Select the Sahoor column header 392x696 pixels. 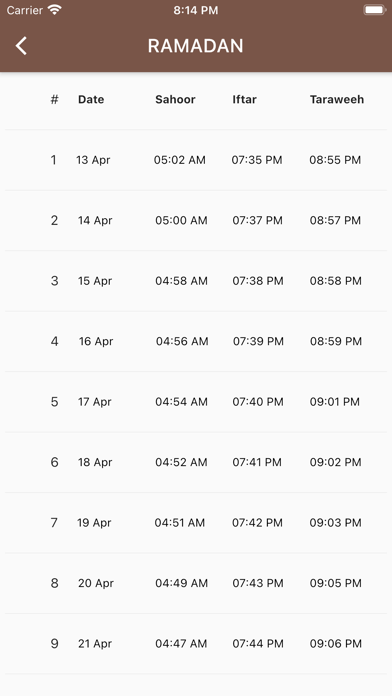175,99
